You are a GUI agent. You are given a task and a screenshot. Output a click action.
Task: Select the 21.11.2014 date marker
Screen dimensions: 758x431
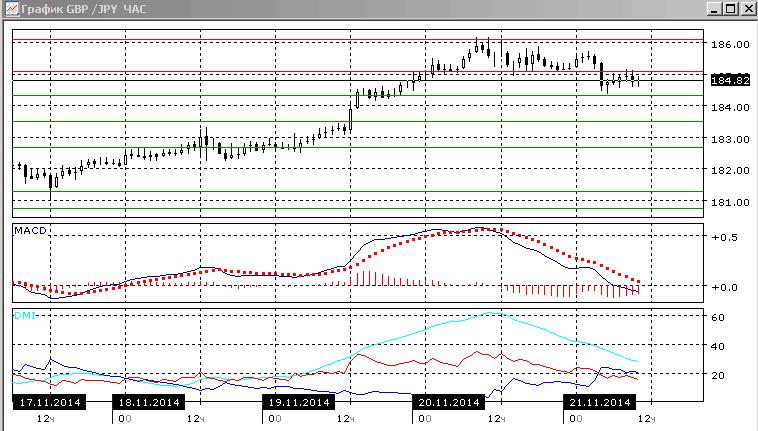599,402
